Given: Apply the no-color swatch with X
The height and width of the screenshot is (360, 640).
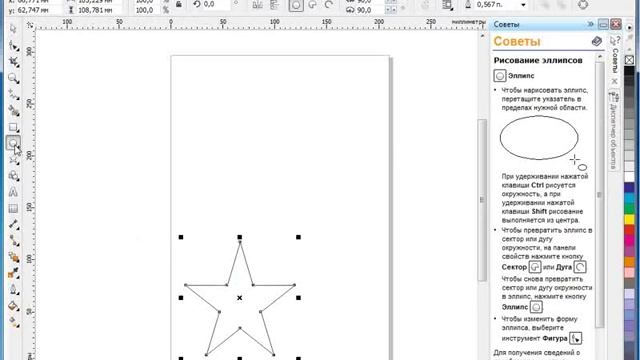Looking at the screenshot, I should point(629,60).
